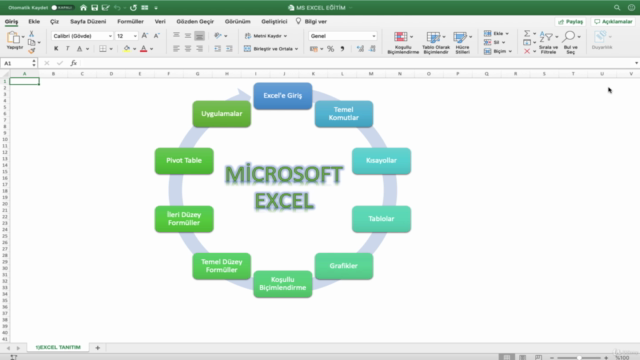Screen dimensions: 640x360
Task: Increase font size with larger A icon
Action: point(145,36)
